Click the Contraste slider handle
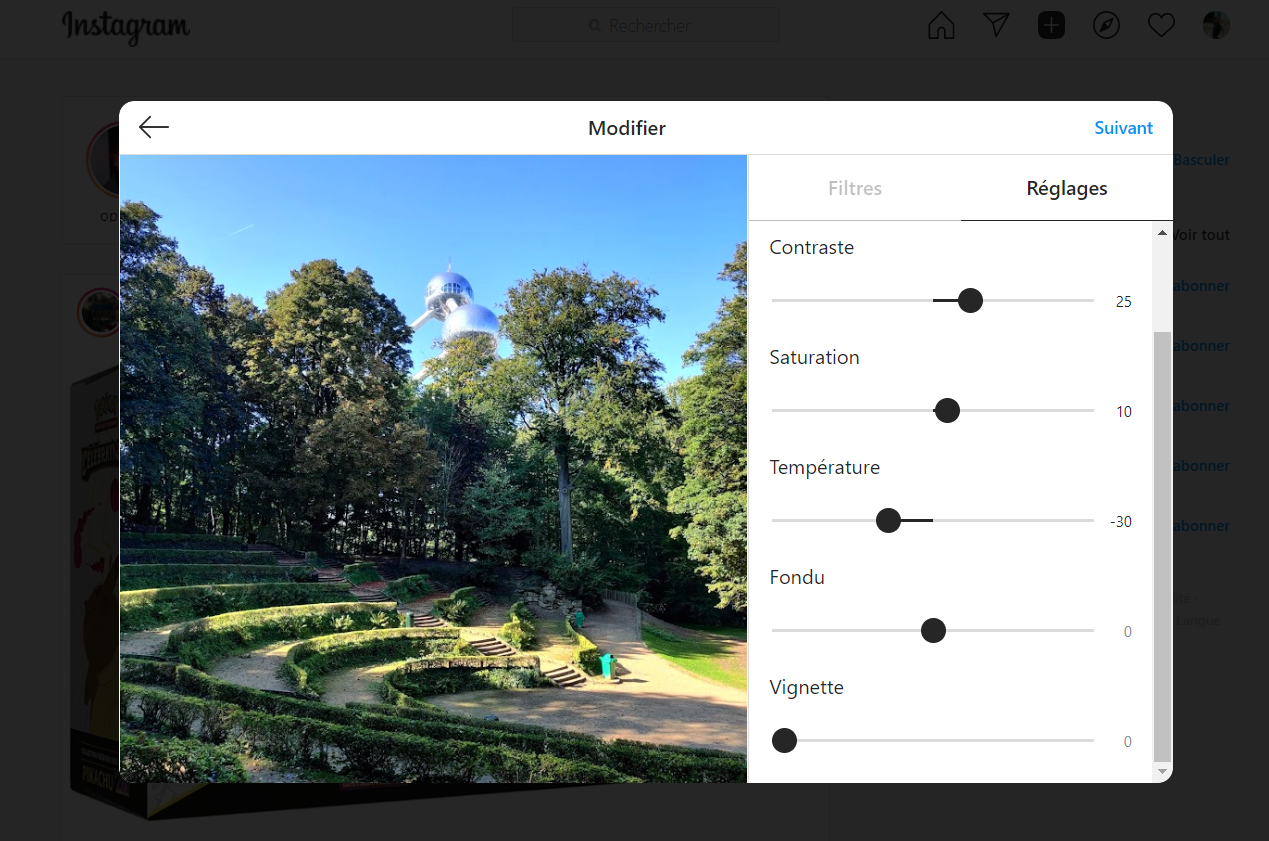The height and width of the screenshot is (841, 1269). tap(970, 300)
